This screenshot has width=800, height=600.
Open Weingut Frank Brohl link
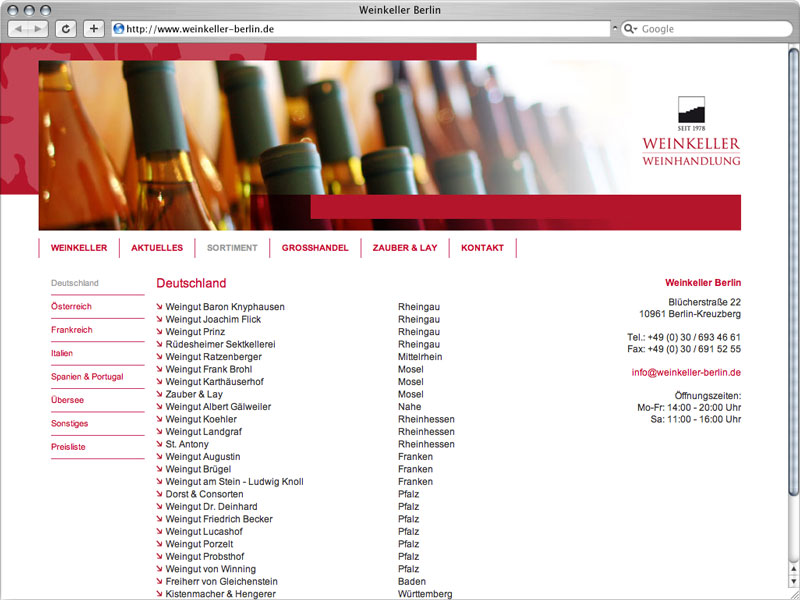(209, 369)
